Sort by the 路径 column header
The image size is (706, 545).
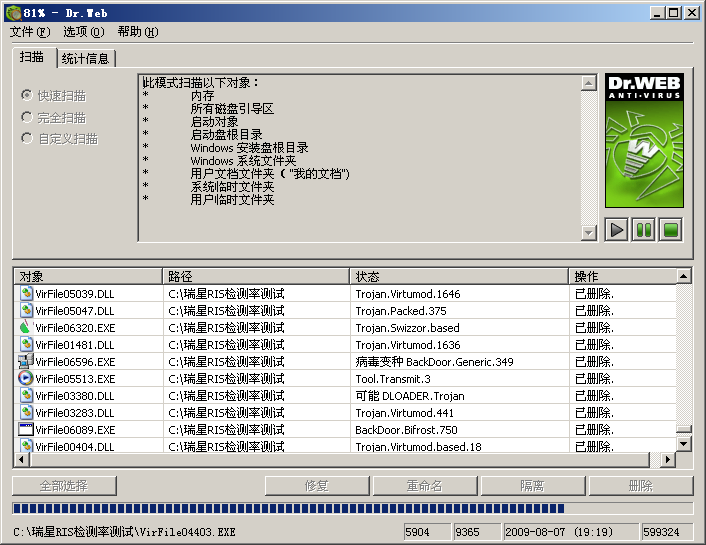coord(256,276)
